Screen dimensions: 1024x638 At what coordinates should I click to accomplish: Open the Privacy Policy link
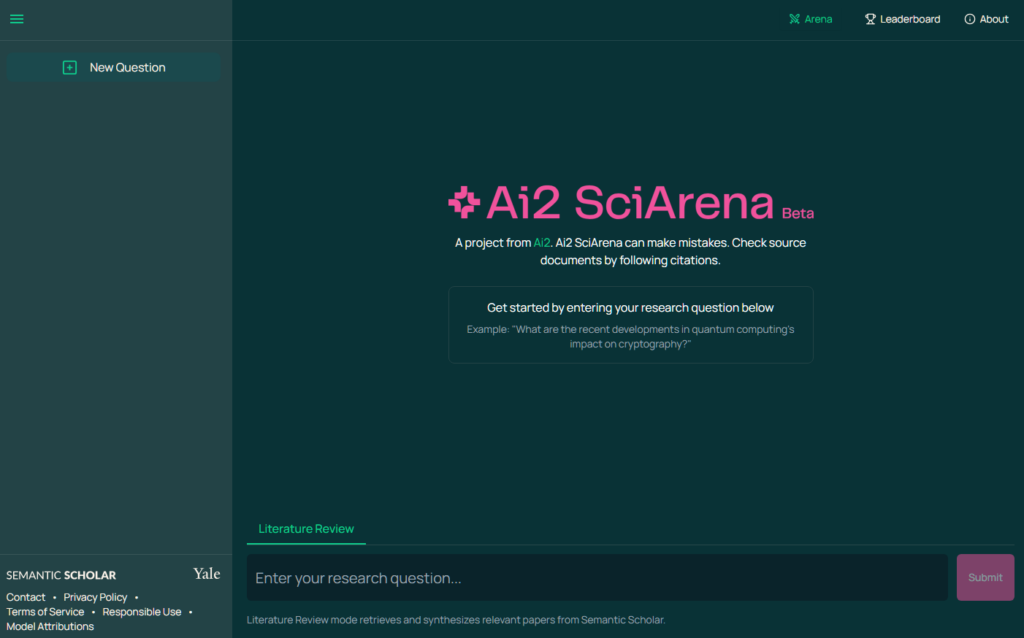click(x=95, y=597)
